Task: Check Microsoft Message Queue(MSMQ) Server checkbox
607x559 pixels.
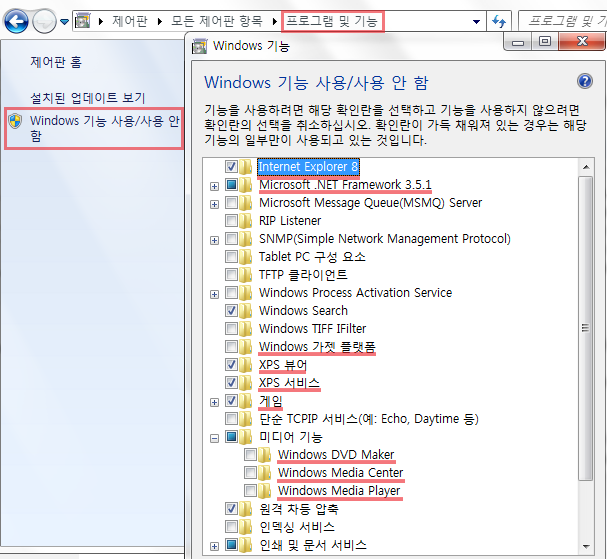Action: click(x=231, y=202)
